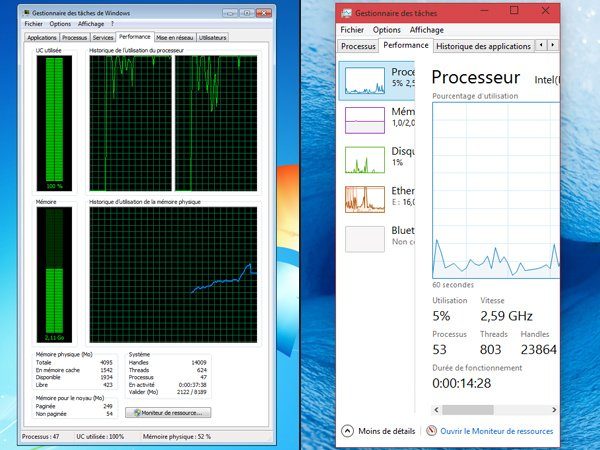Screen dimensions: 600x450
Task: Click the Non paginée 54 kernel memory row
Action: tap(74, 414)
